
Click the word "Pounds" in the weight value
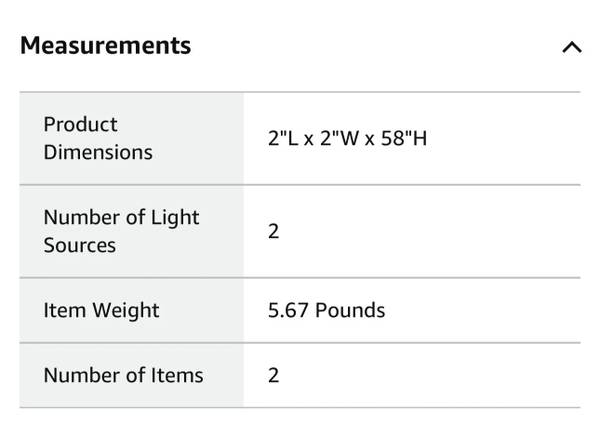tap(350, 310)
